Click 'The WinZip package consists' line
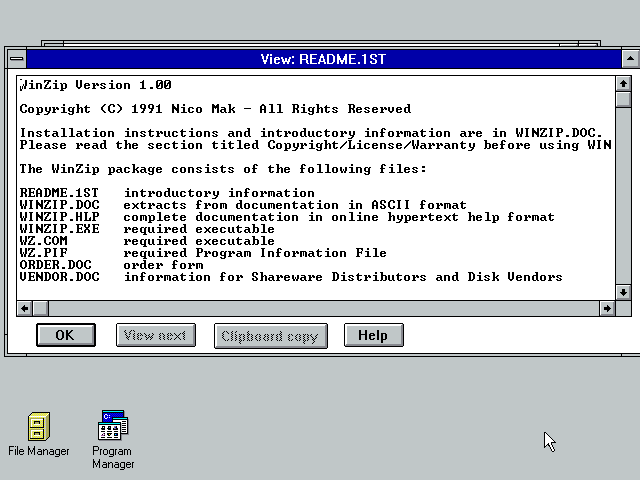 223,169
